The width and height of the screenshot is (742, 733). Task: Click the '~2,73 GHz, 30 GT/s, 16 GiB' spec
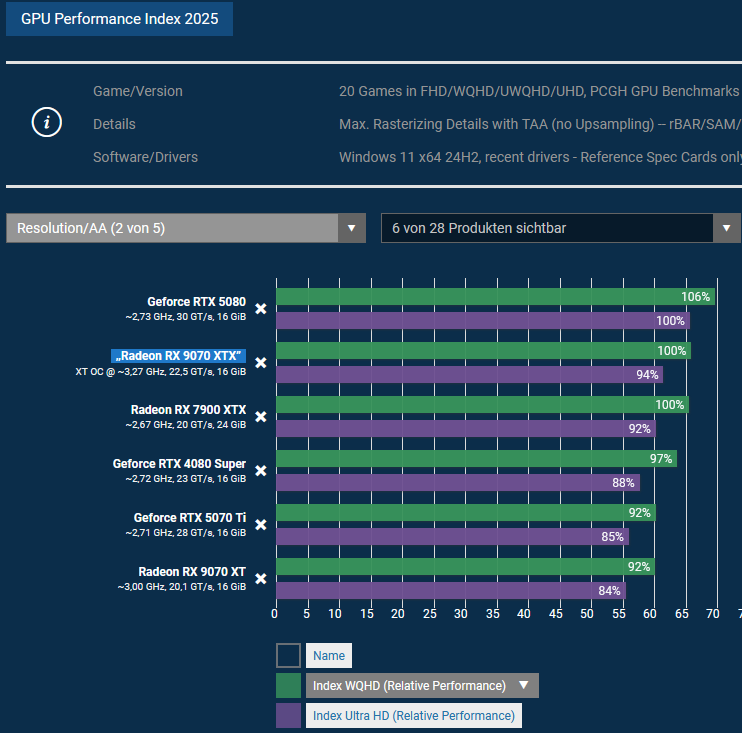[186, 317]
